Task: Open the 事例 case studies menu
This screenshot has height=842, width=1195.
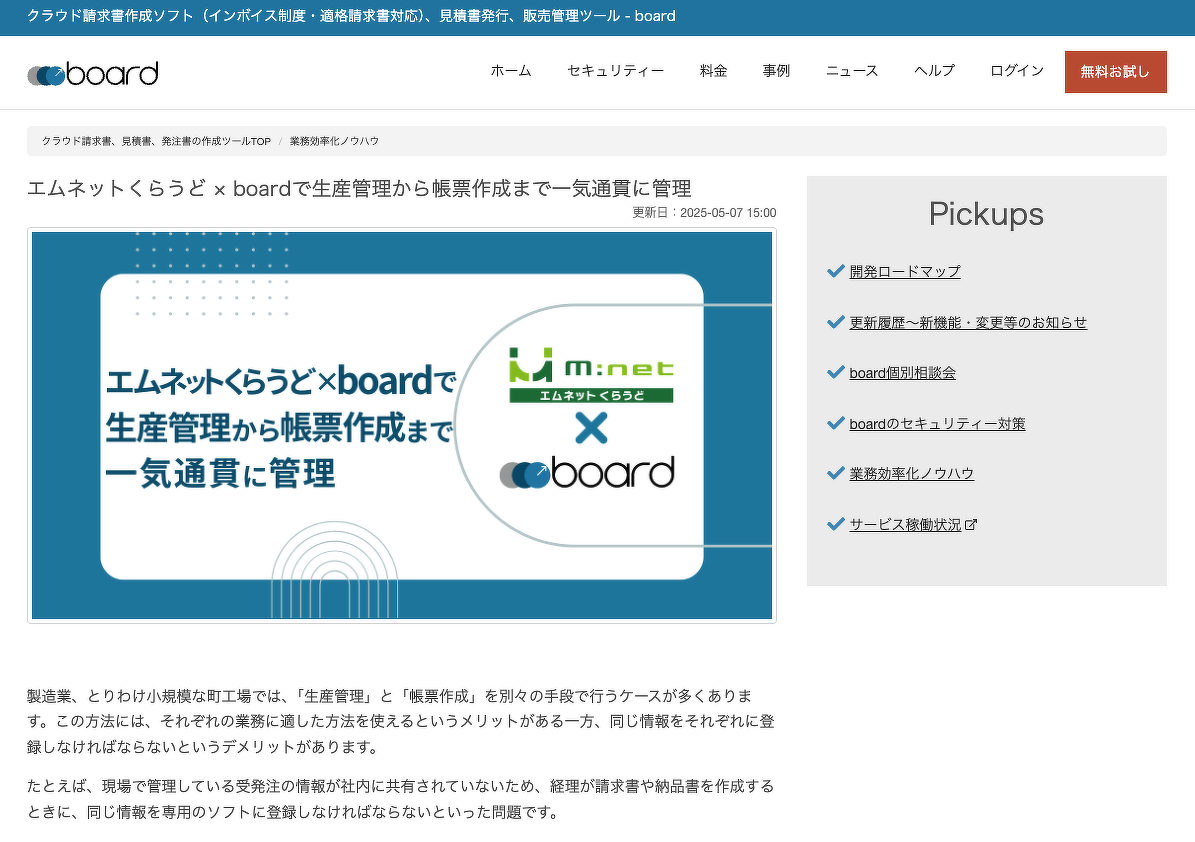Action: (x=777, y=71)
